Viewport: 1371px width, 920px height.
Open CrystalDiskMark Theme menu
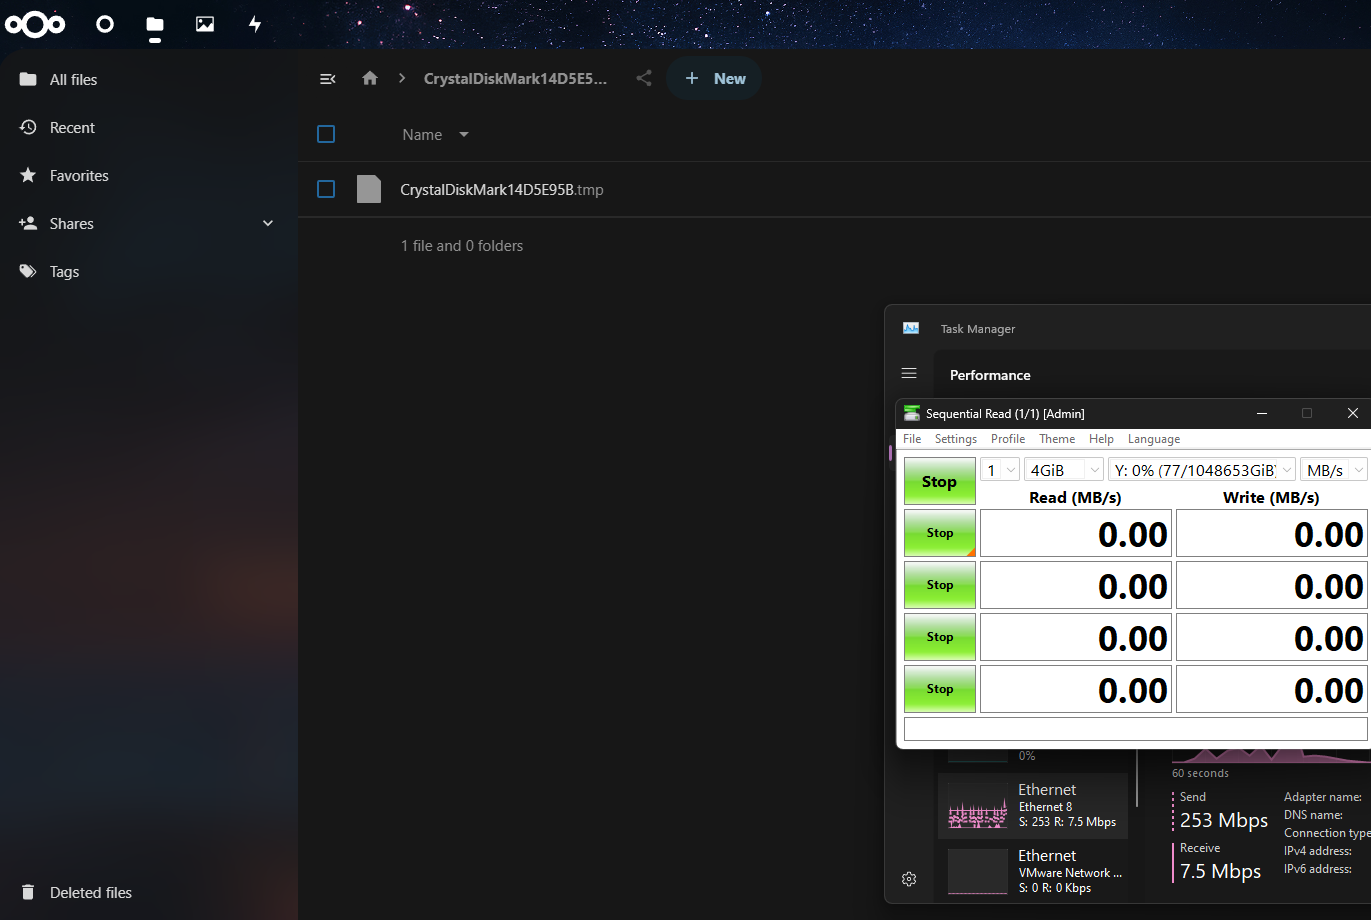pyautogui.click(x=1057, y=439)
